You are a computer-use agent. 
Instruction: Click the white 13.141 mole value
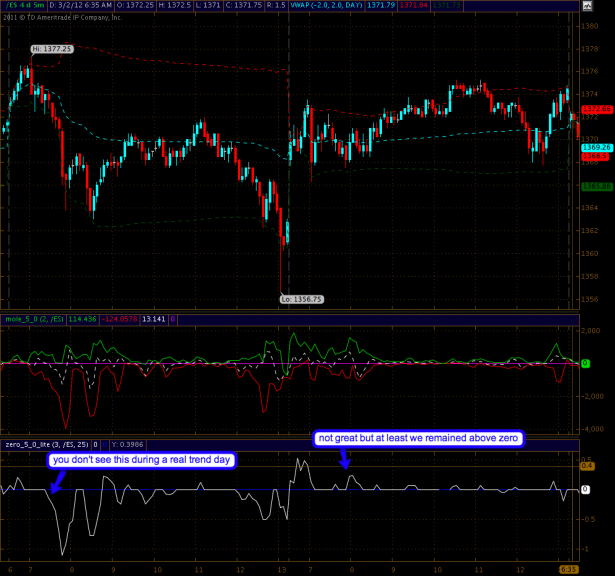pyautogui.click(x=156, y=319)
